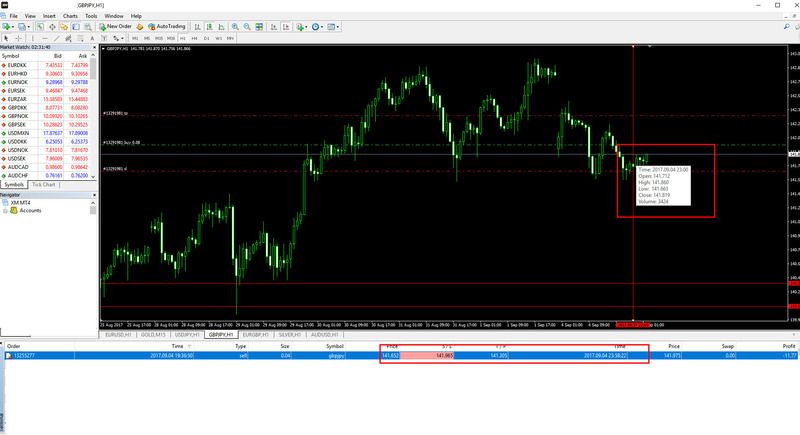Image resolution: width=800 pixels, height=435 pixels.
Task: Toggle the Auto Scroll chart icon
Action: pyautogui.click(x=274, y=27)
